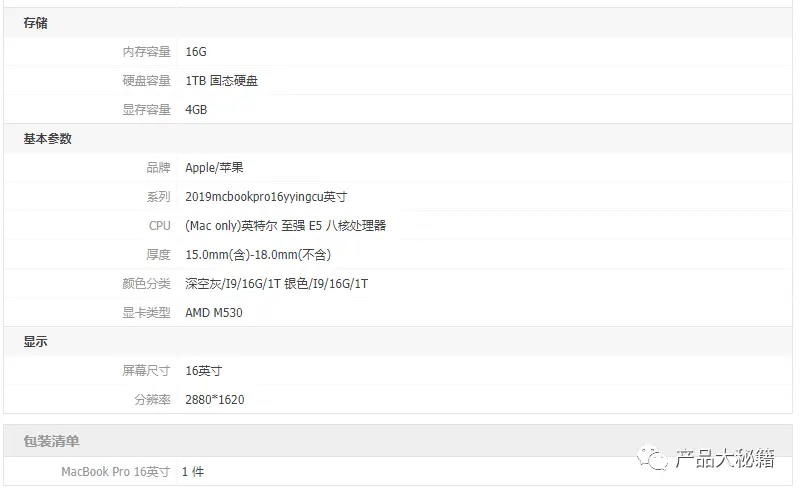Select the 内存容量 label
The height and width of the screenshot is (493, 800).
[146, 52]
